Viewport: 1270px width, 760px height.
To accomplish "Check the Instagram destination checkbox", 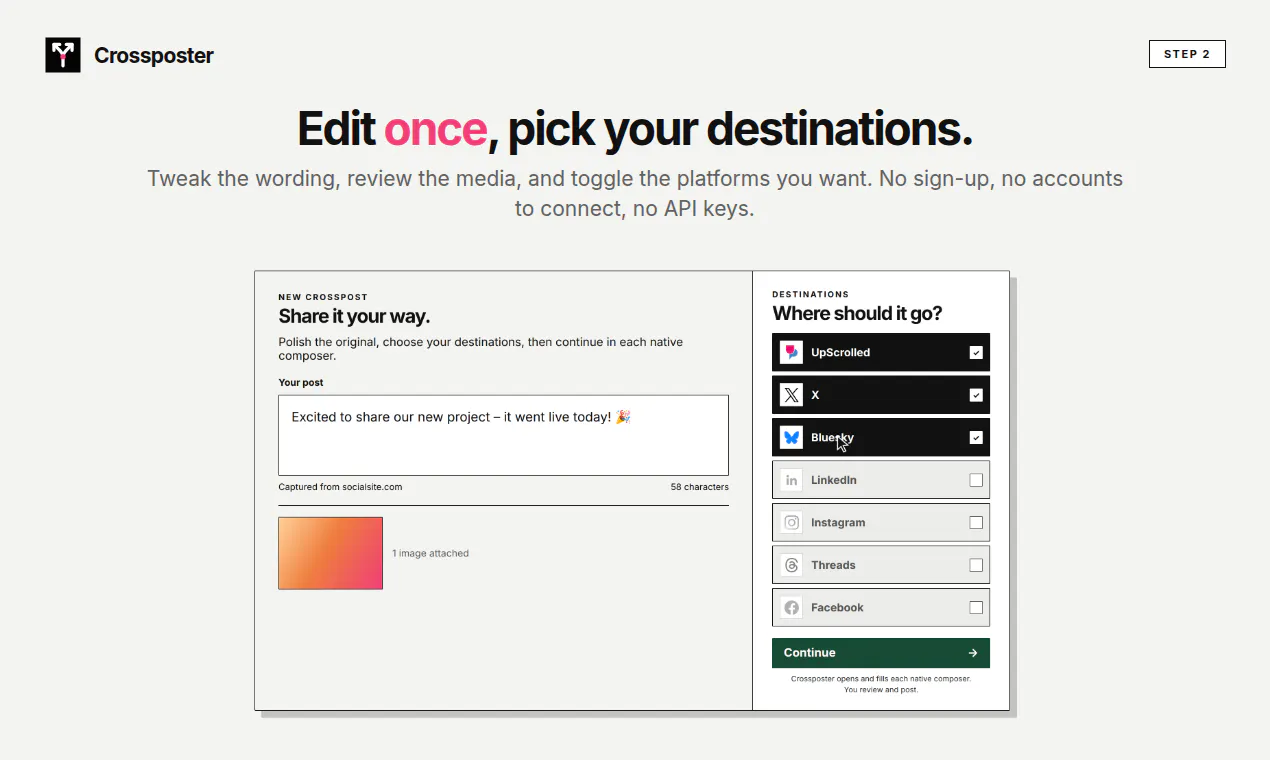I will tap(976, 522).
